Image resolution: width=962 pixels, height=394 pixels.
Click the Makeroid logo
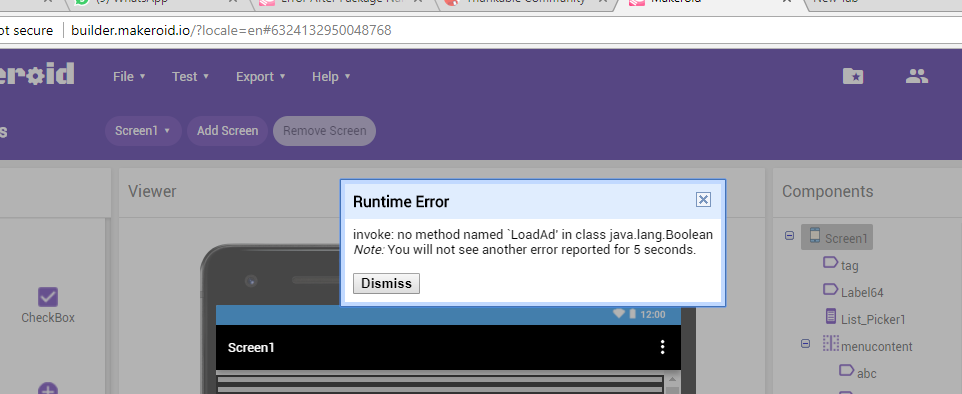(37, 74)
